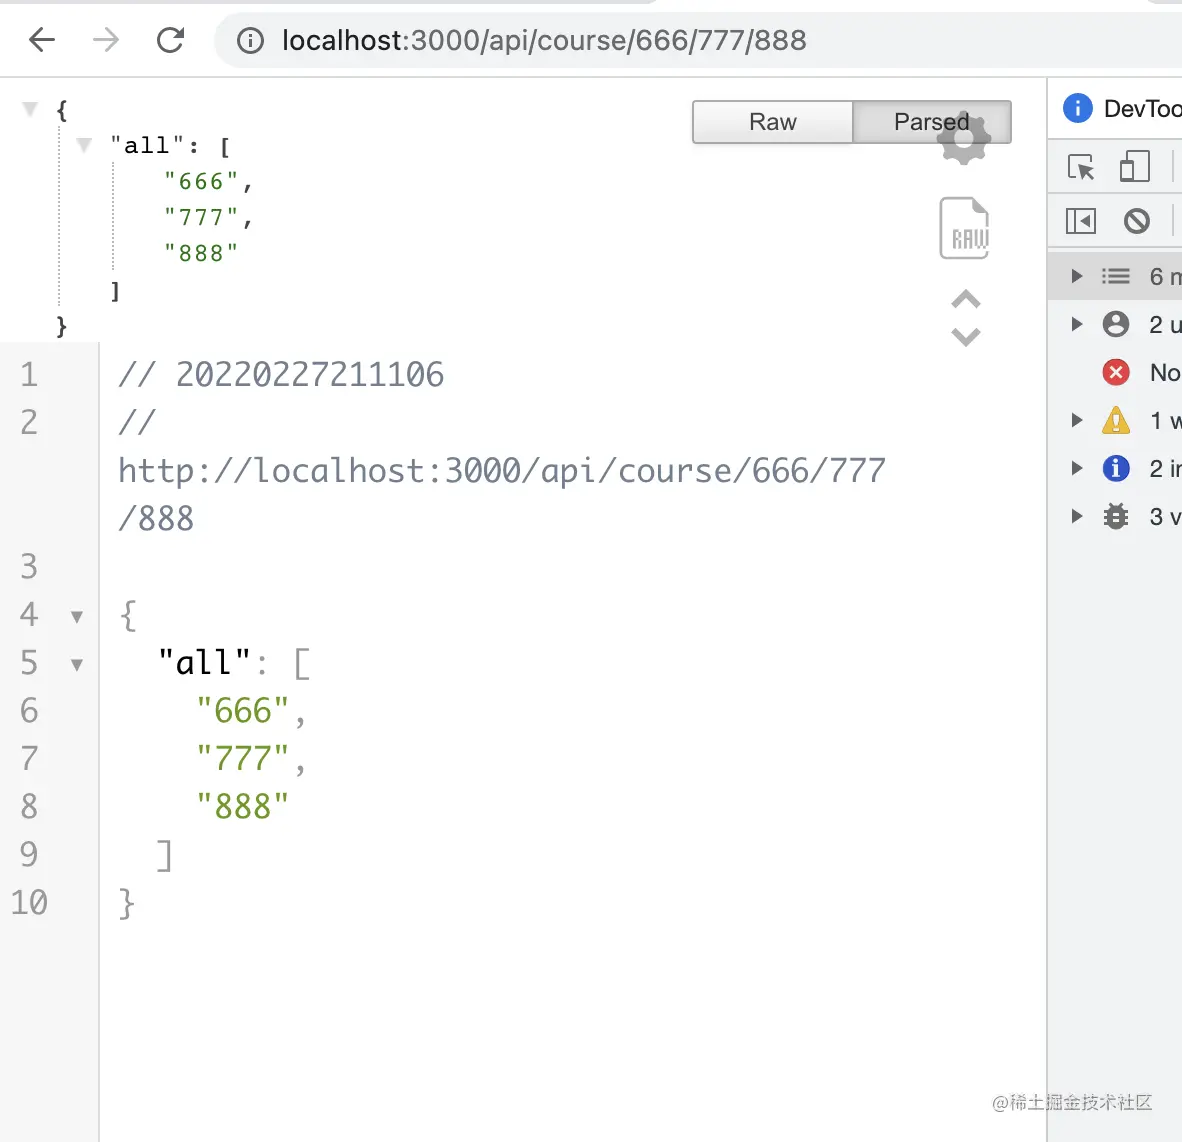
Task: Click line number 10 in gutter
Action: 29,903
